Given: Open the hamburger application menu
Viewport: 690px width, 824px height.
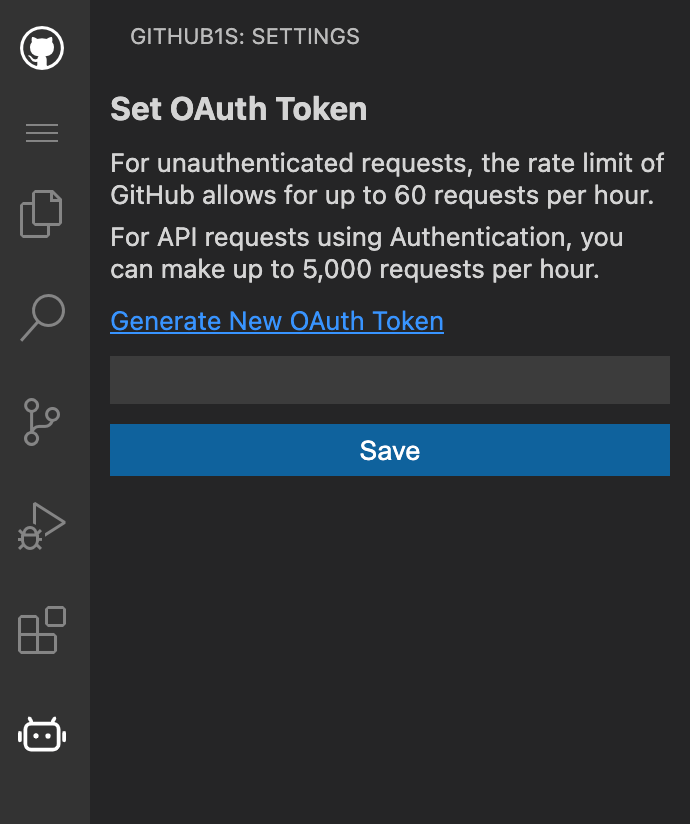Looking at the screenshot, I should pyautogui.click(x=42, y=133).
